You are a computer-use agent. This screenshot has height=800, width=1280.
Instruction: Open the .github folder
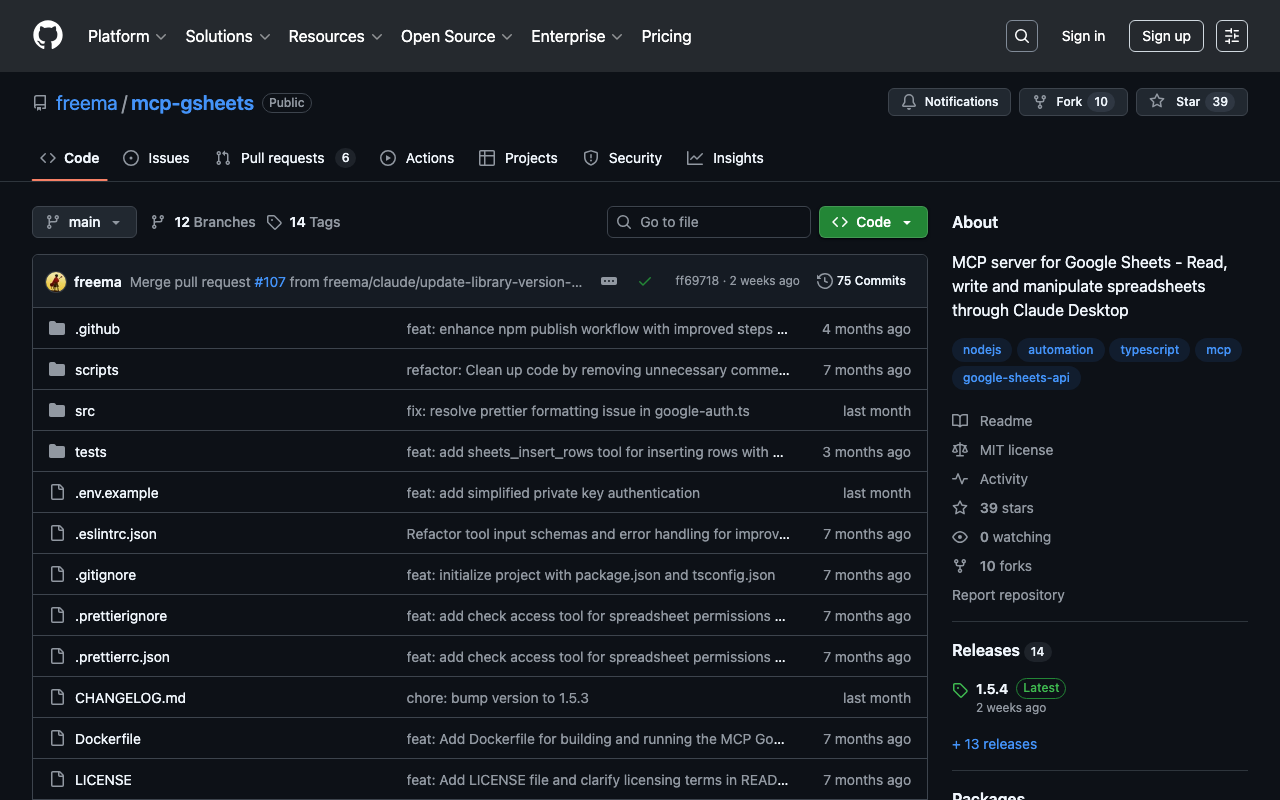97,329
